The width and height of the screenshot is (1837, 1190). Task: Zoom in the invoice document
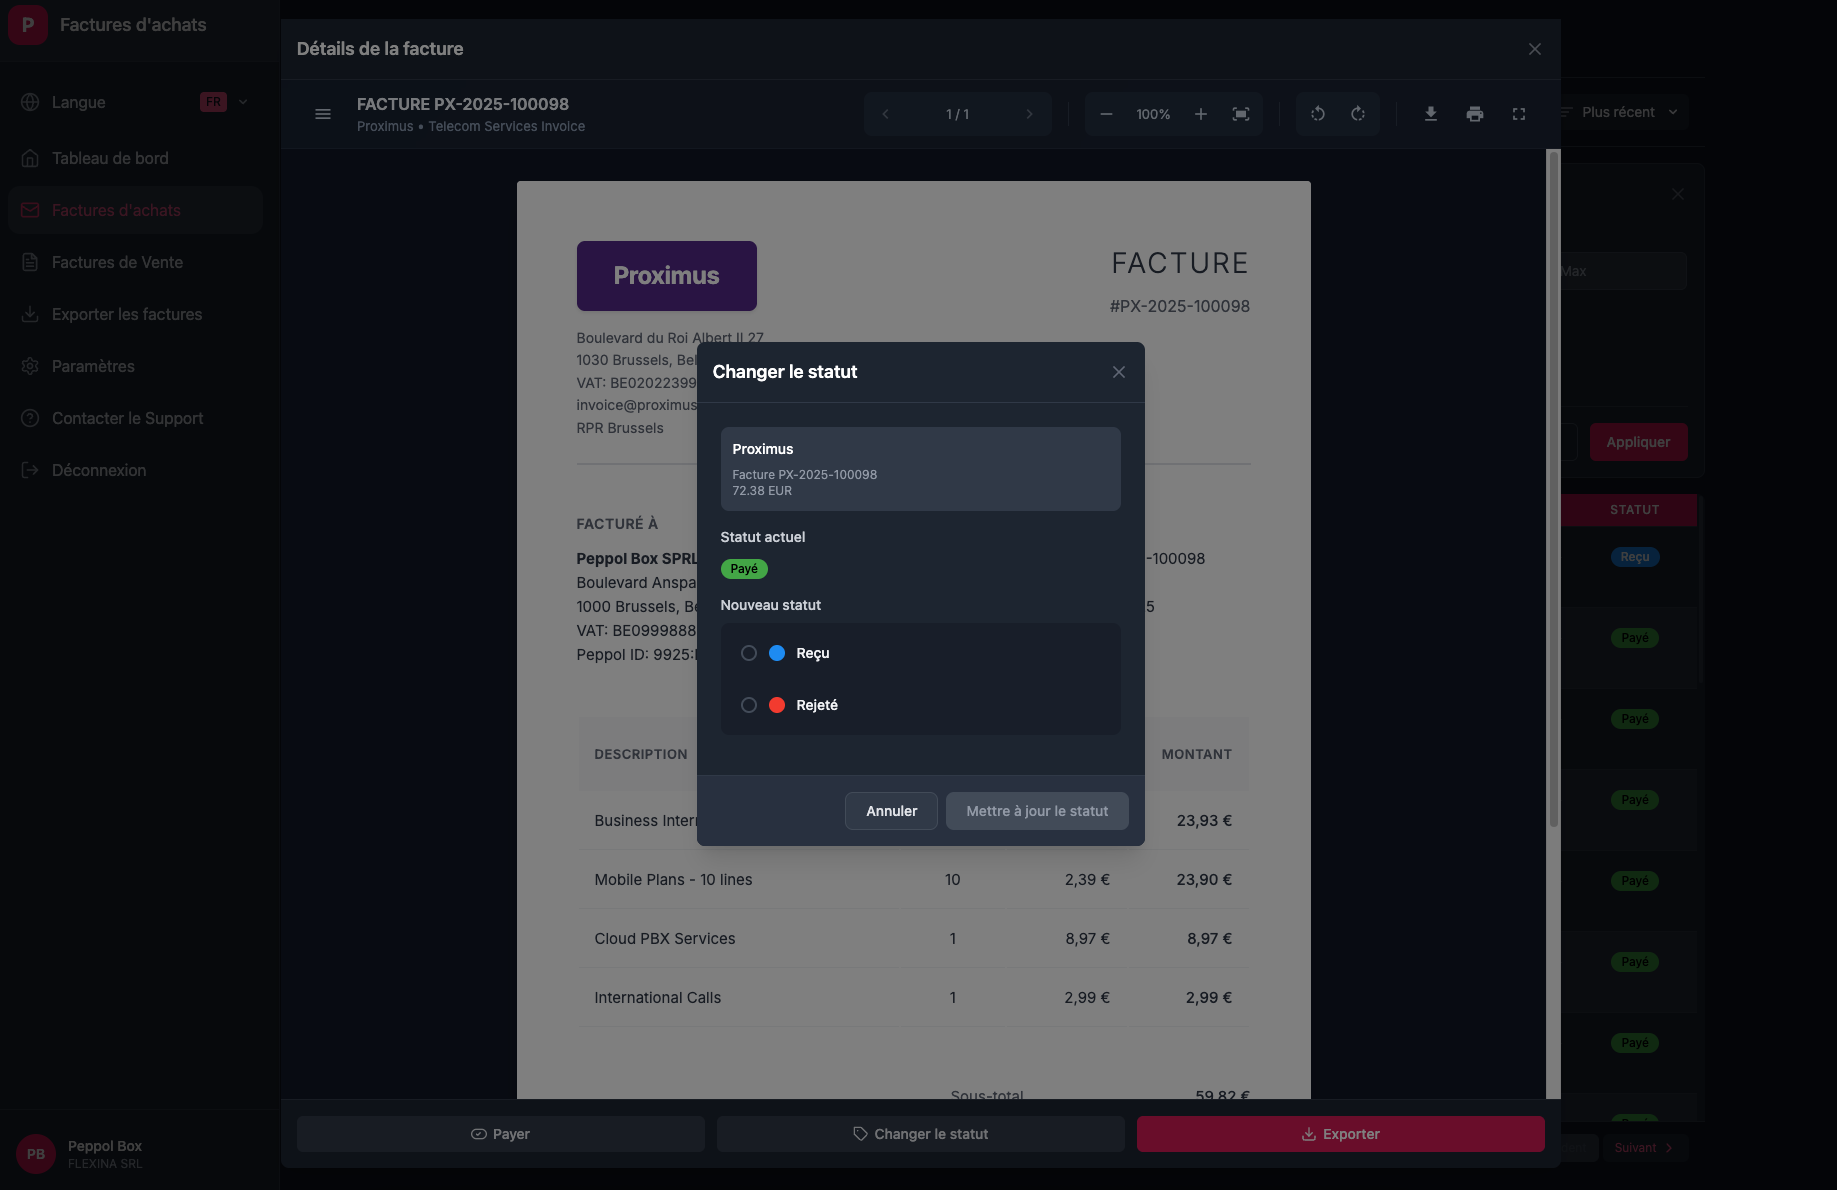pyautogui.click(x=1201, y=114)
